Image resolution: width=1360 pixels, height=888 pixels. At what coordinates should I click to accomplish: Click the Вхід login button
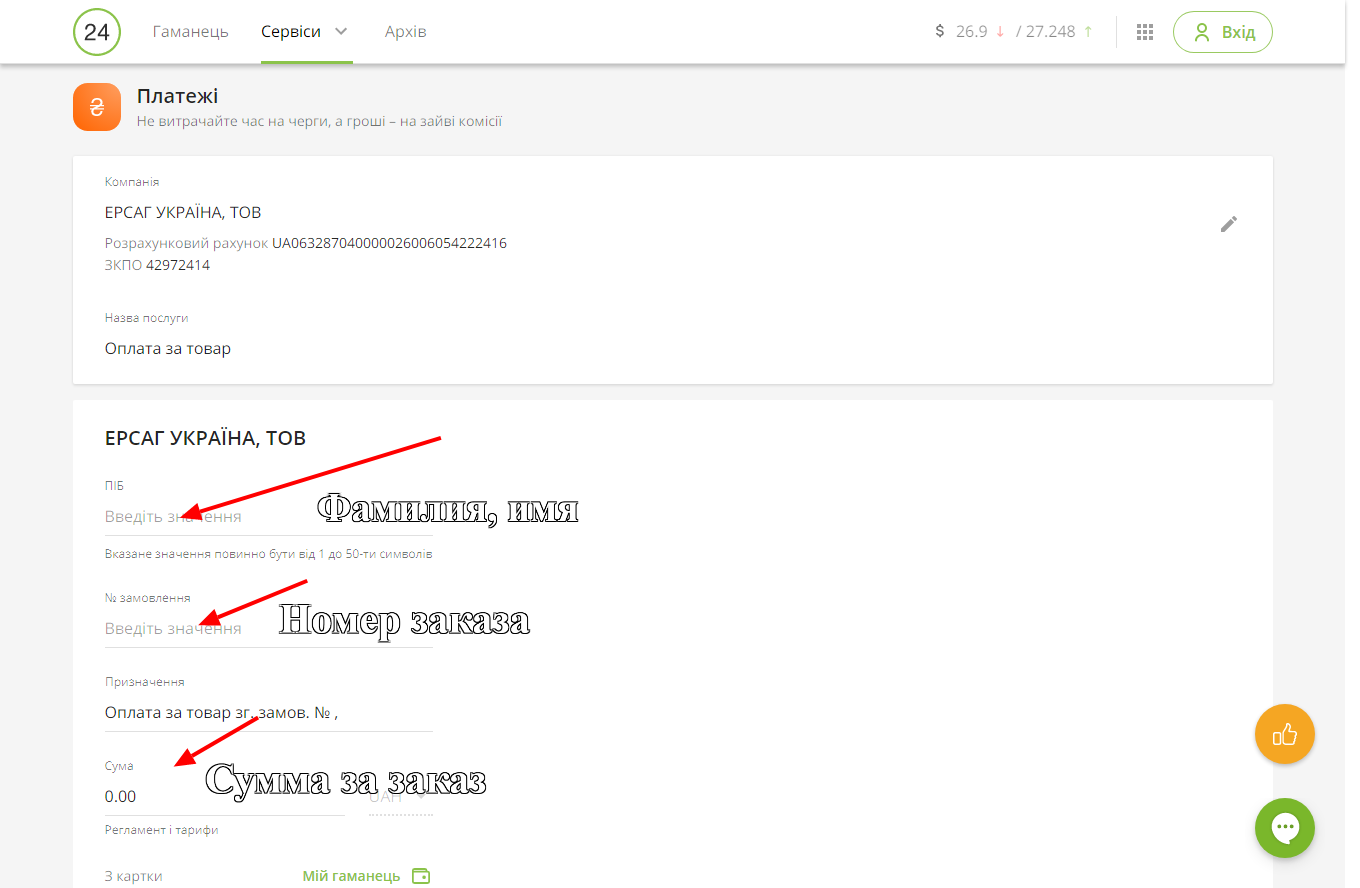click(x=1223, y=32)
